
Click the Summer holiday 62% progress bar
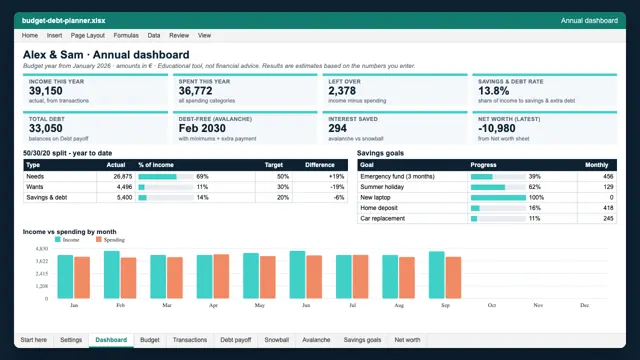(x=498, y=187)
